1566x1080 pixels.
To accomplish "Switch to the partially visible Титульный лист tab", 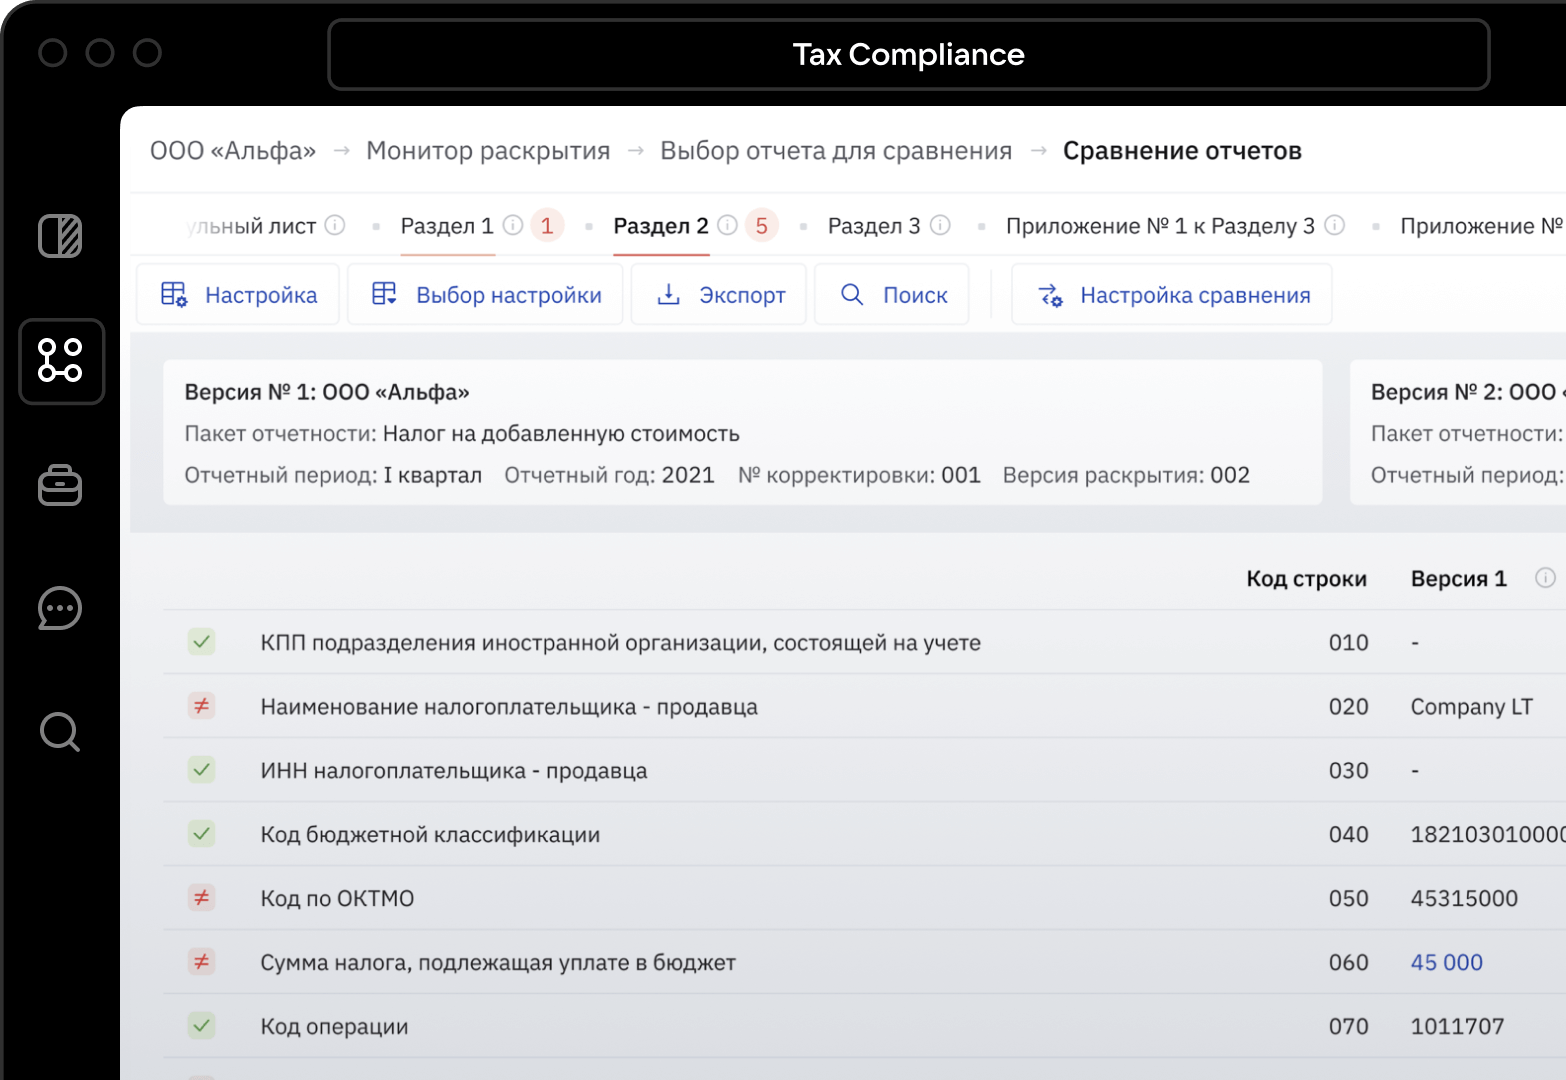I will click(251, 226).
